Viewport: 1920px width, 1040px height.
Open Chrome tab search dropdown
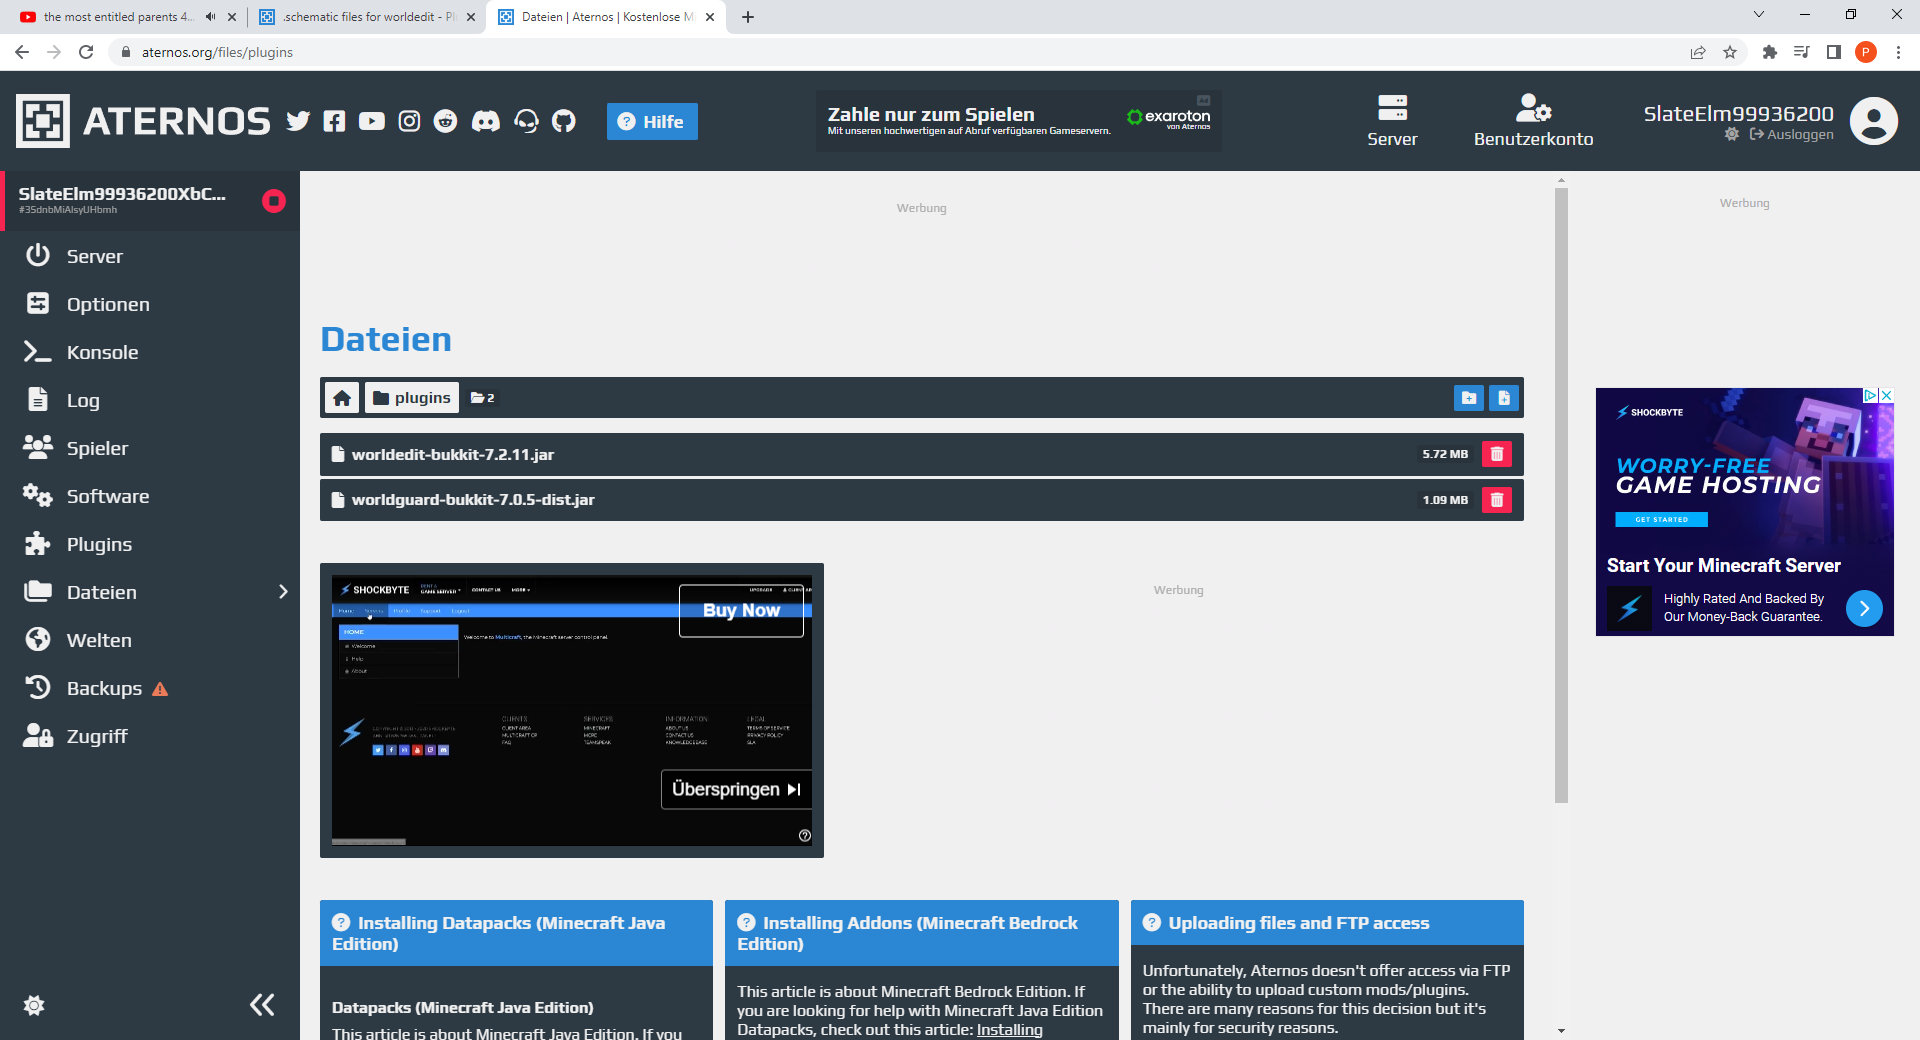(1759, 15)
